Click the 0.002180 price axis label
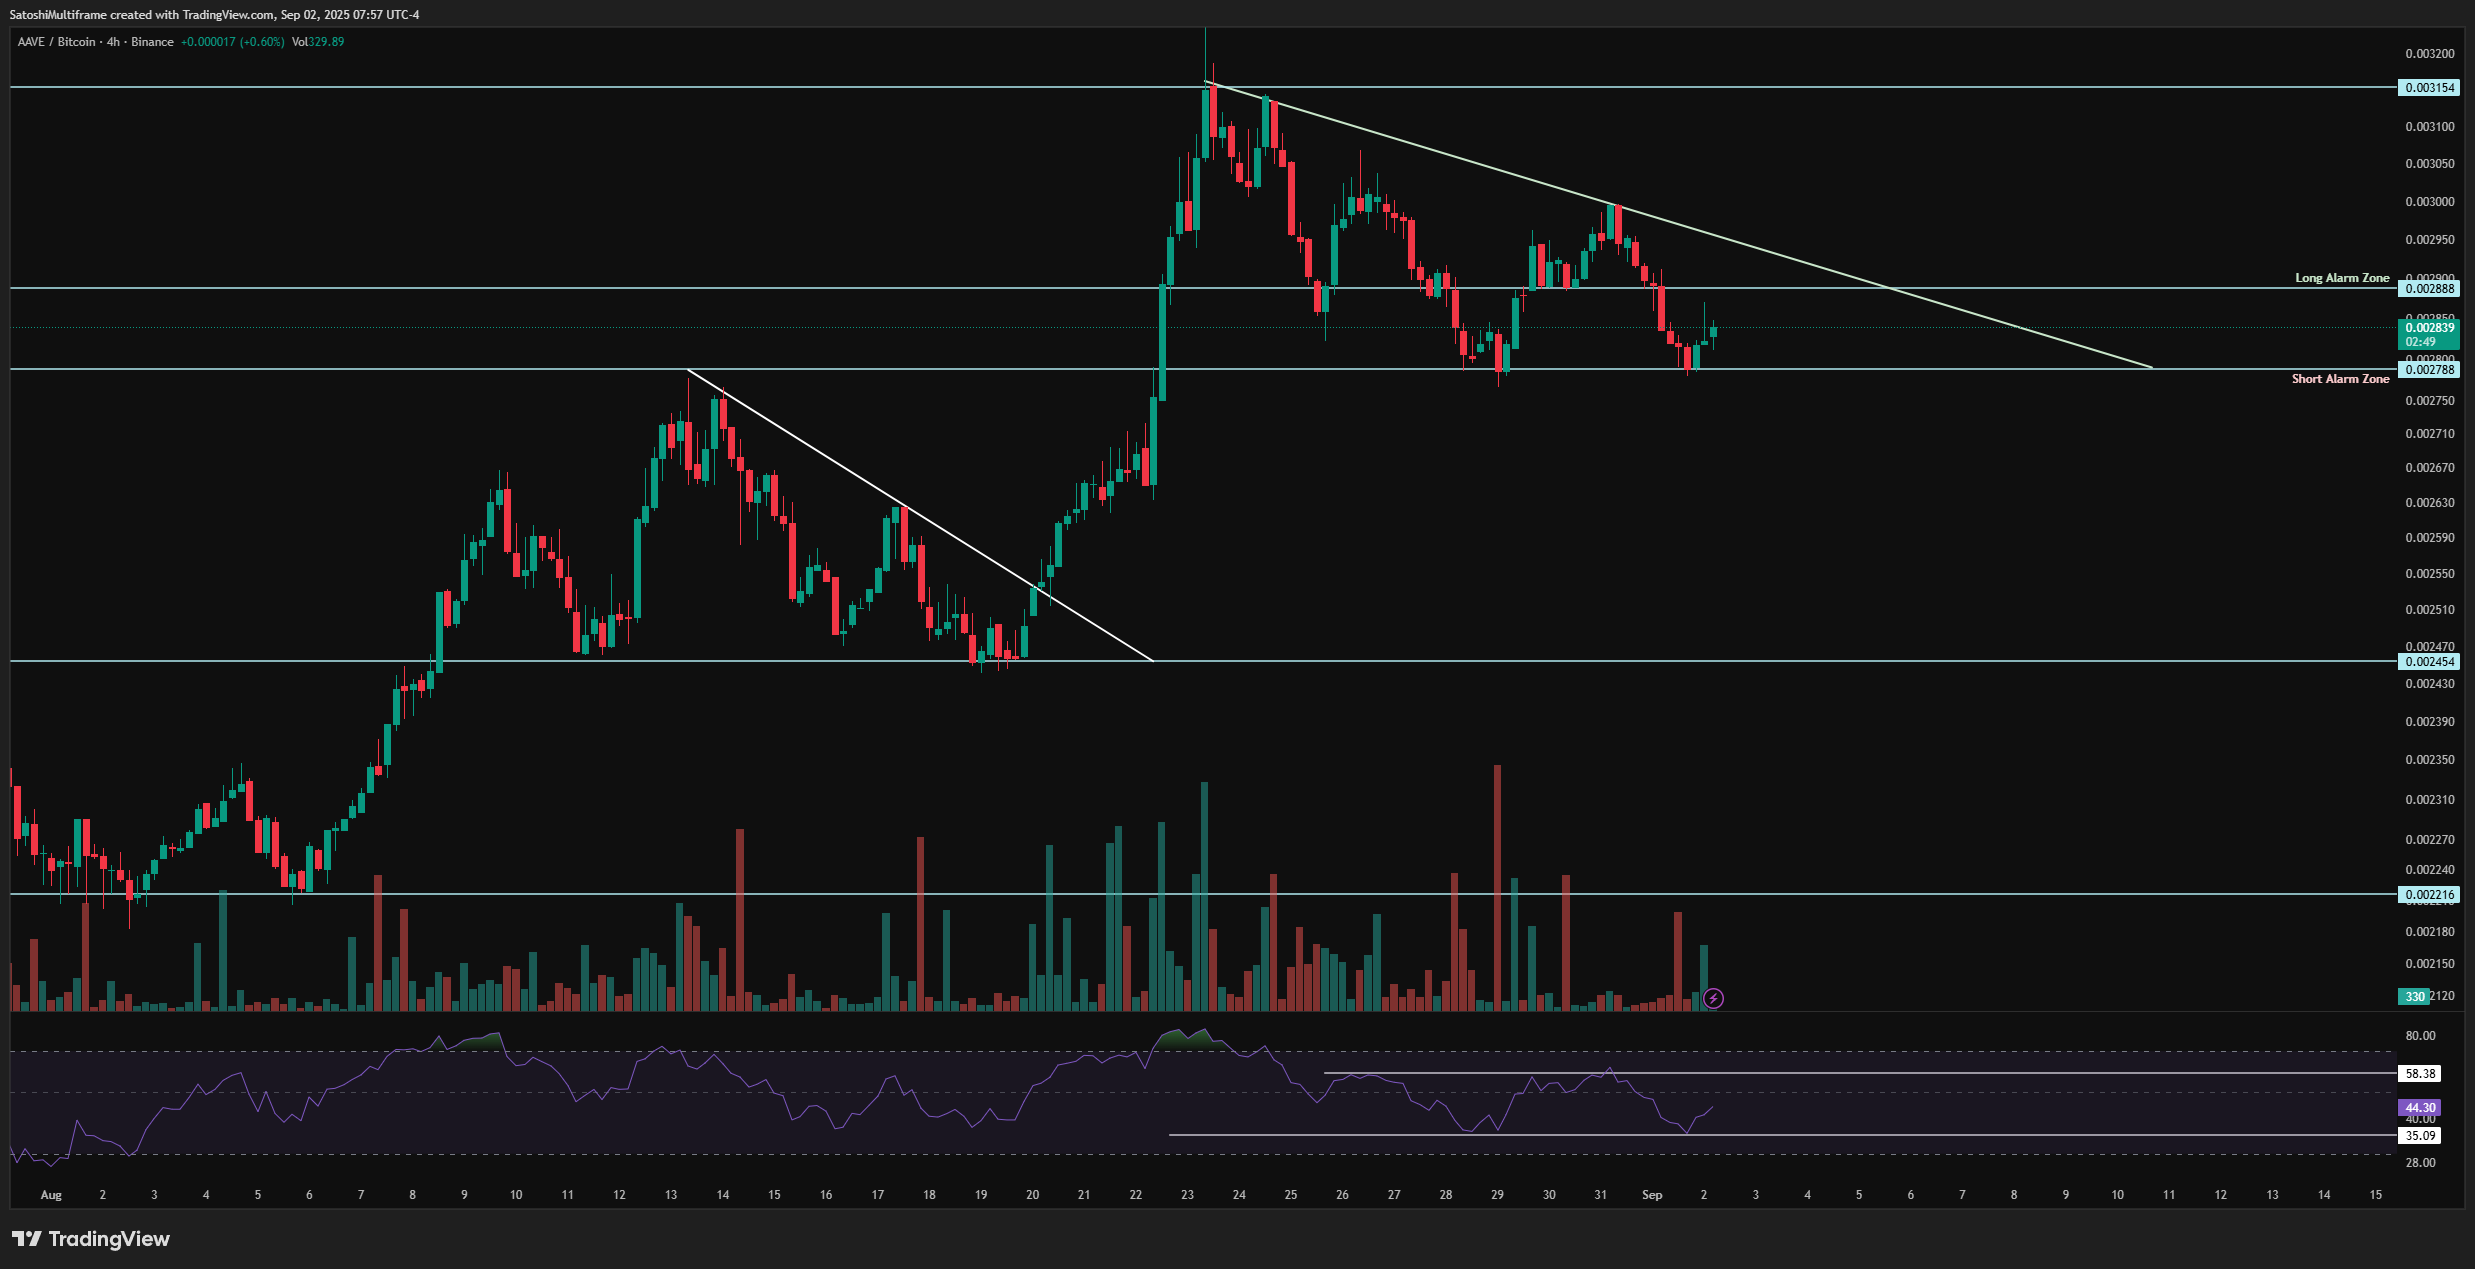This screenshot has height=1269, width=2475. coord(2430,932)
